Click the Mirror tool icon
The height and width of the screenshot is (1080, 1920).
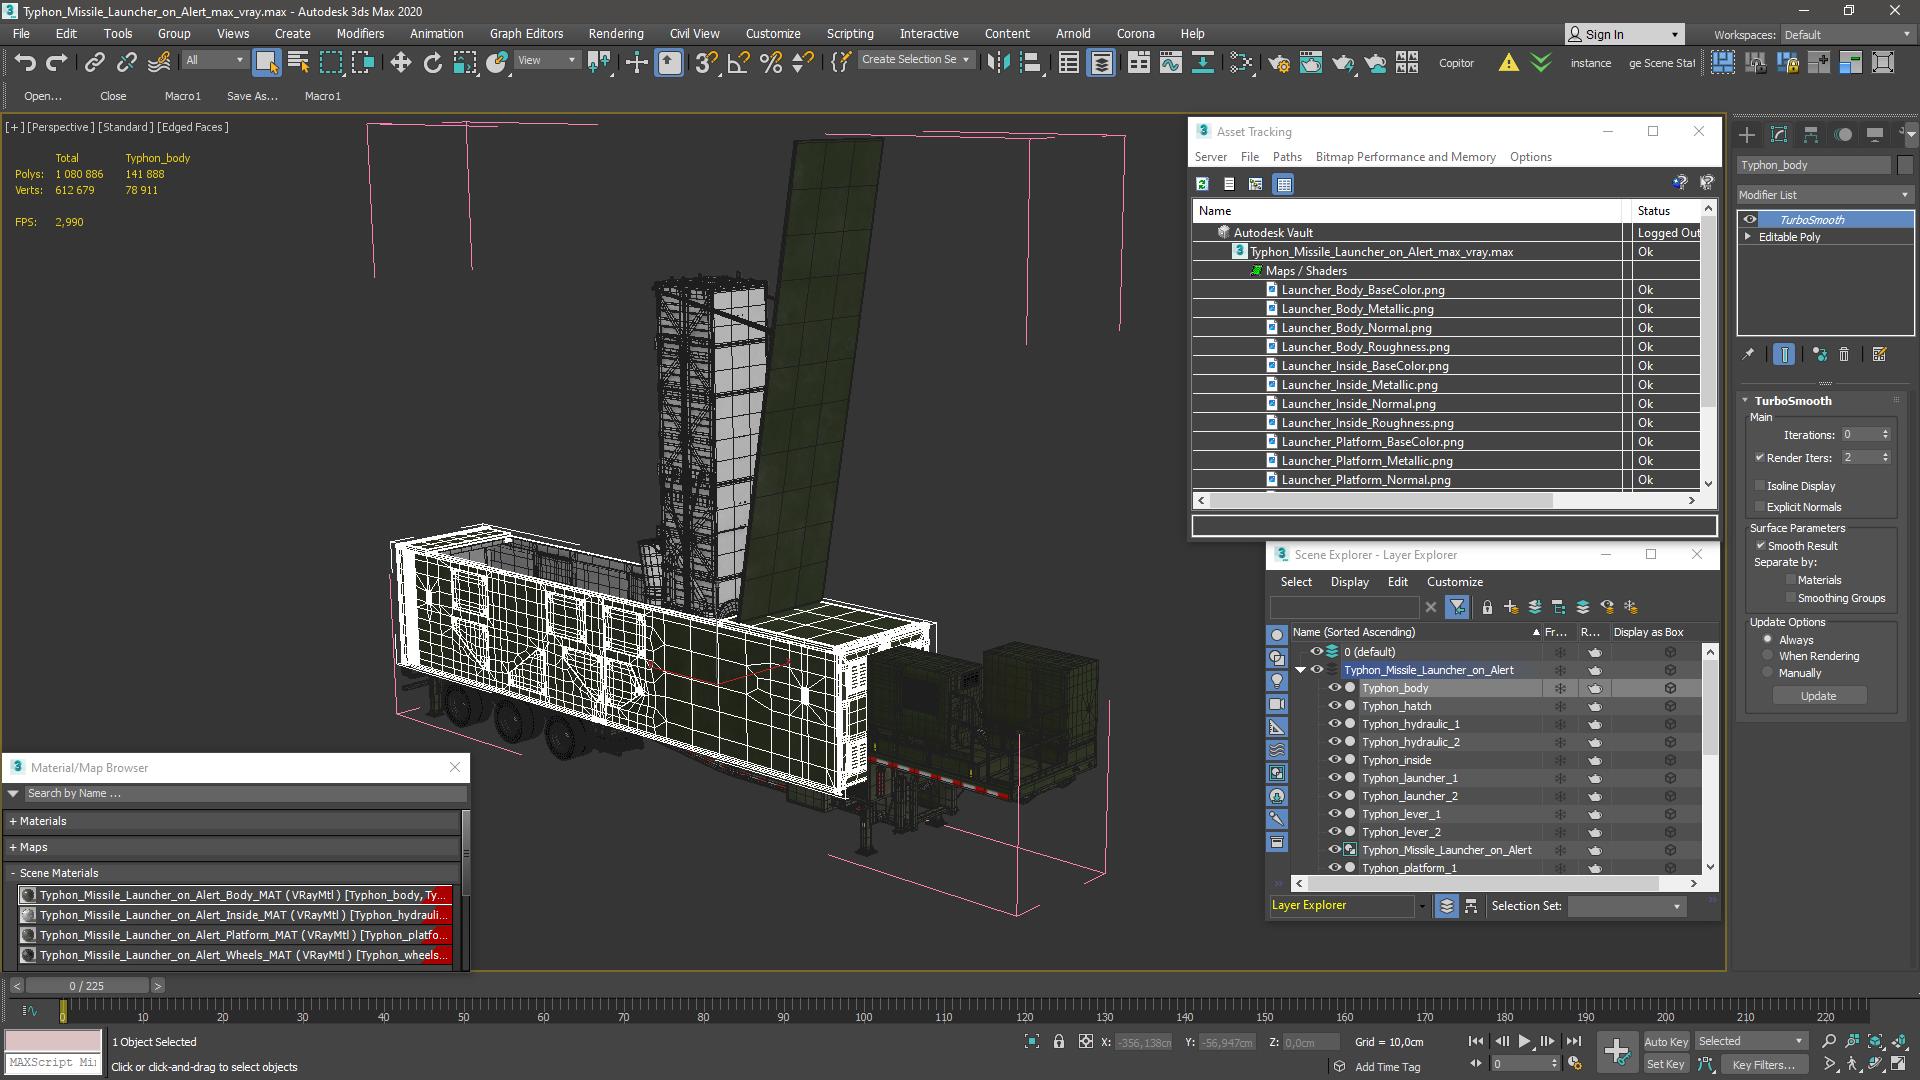coord(998,63)
